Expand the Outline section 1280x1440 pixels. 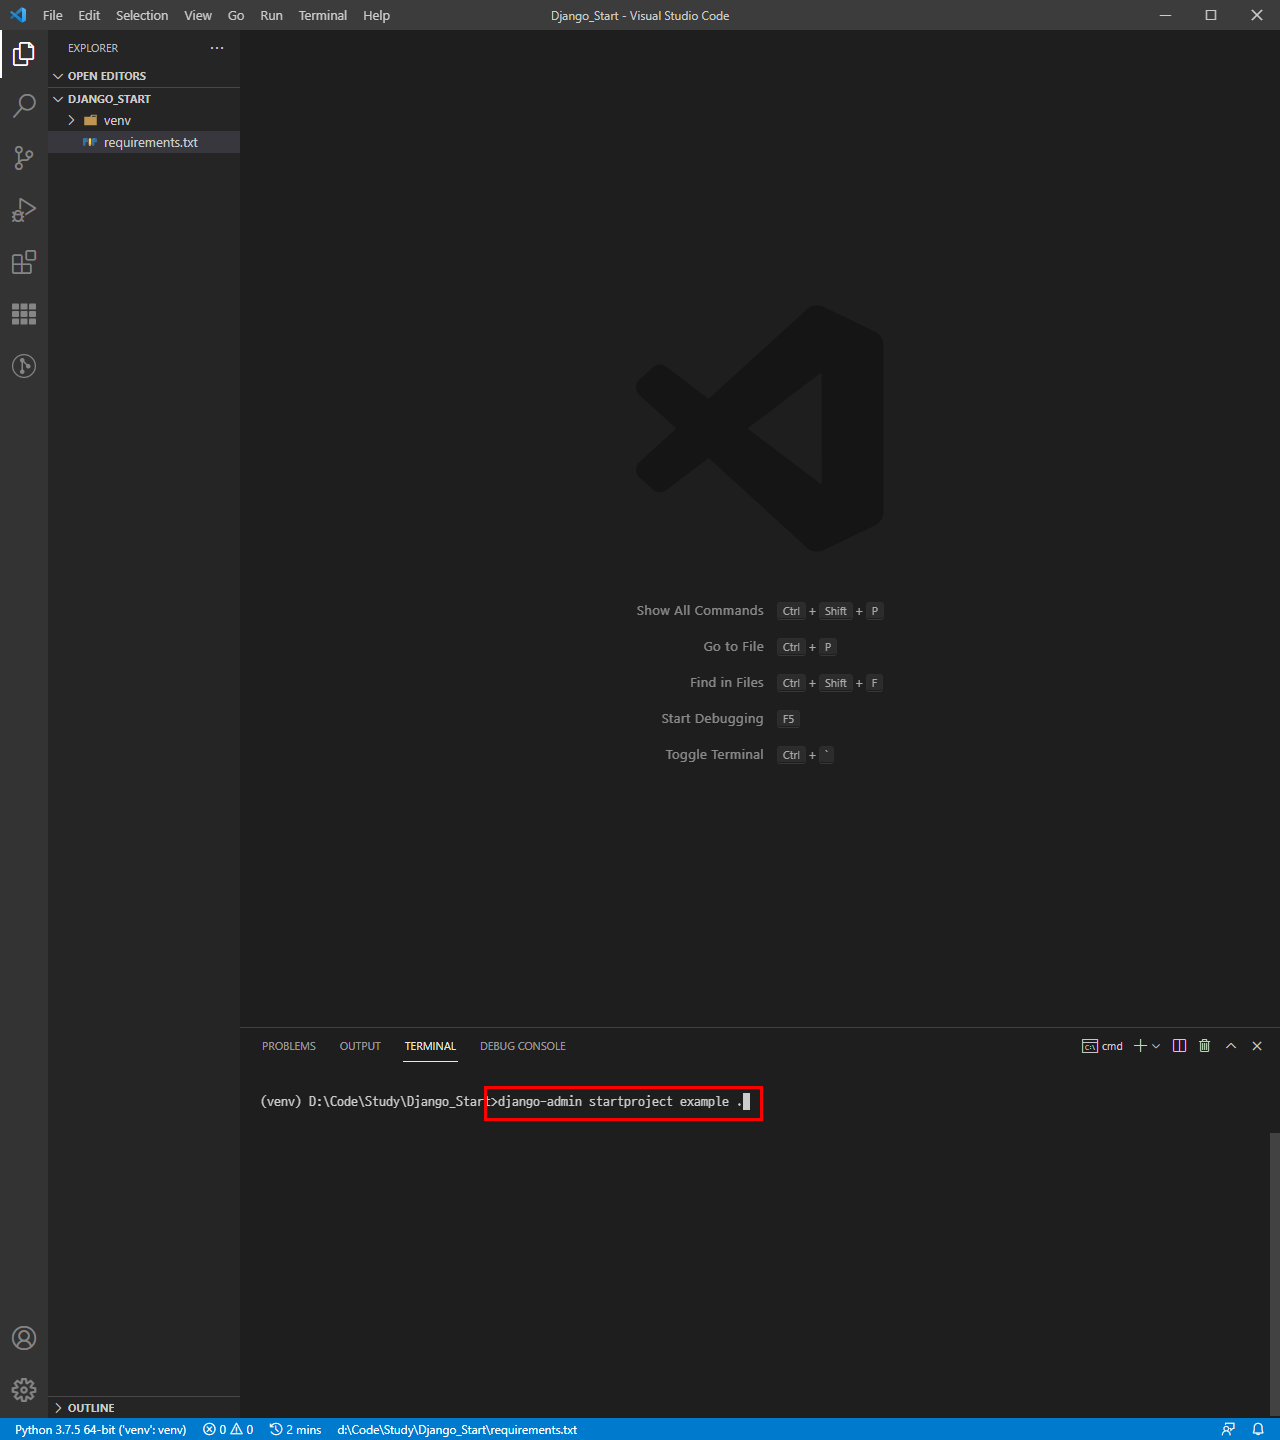coord(144,1408)
